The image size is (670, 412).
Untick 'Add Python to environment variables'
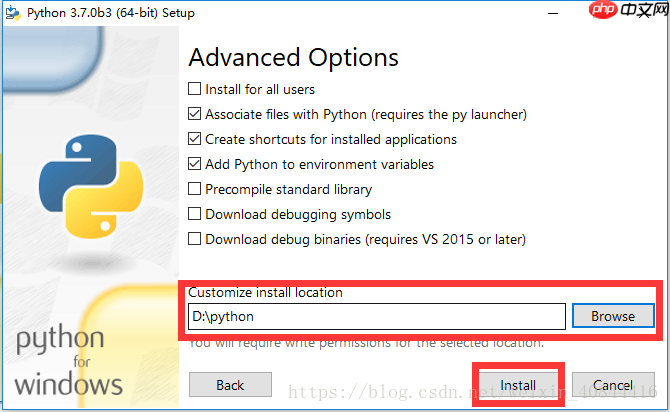click(195, 164)
